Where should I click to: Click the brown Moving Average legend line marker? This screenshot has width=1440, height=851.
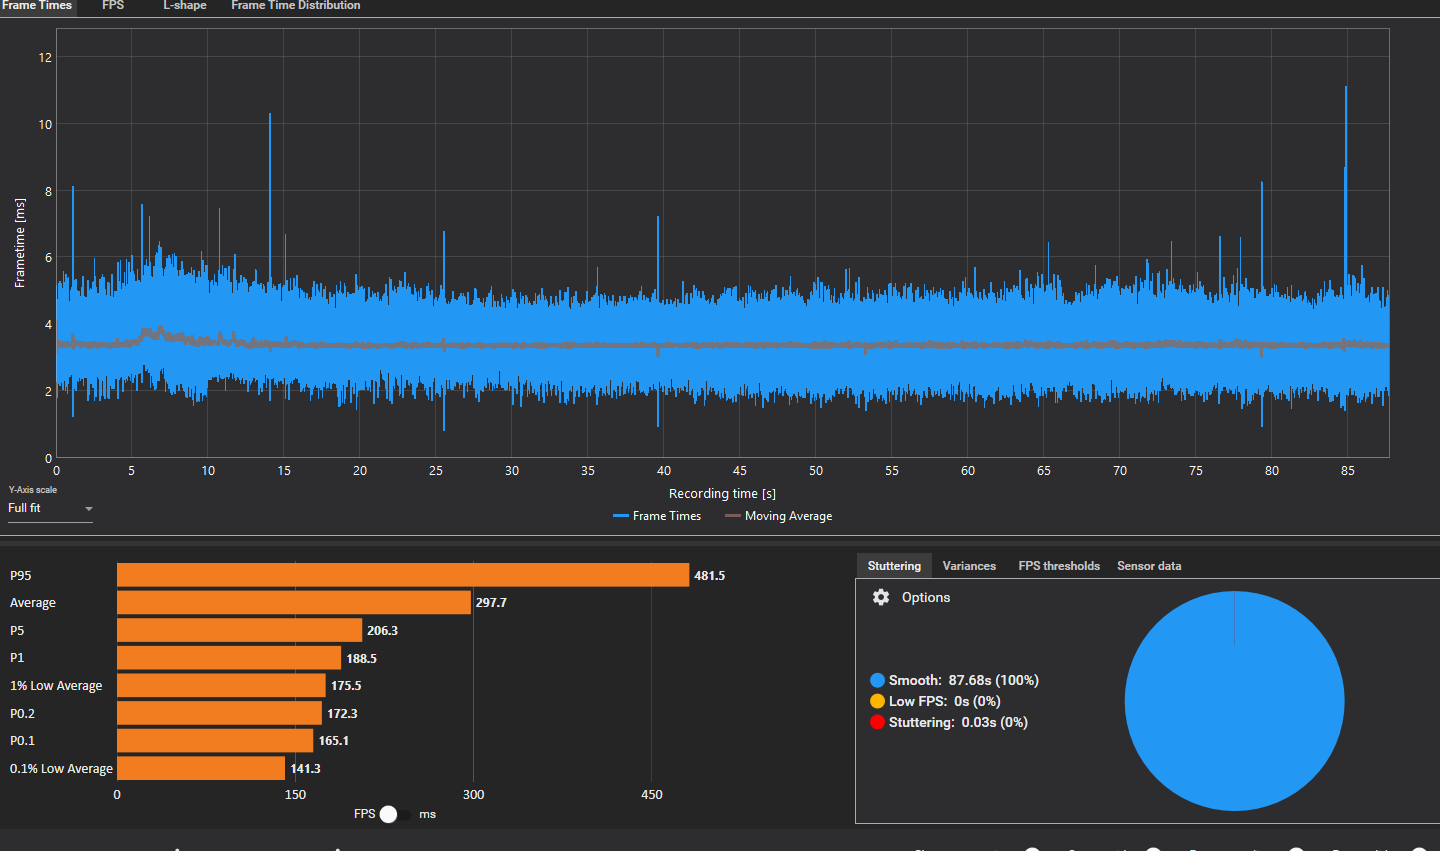pyautogui.click(x=733, y=516)
